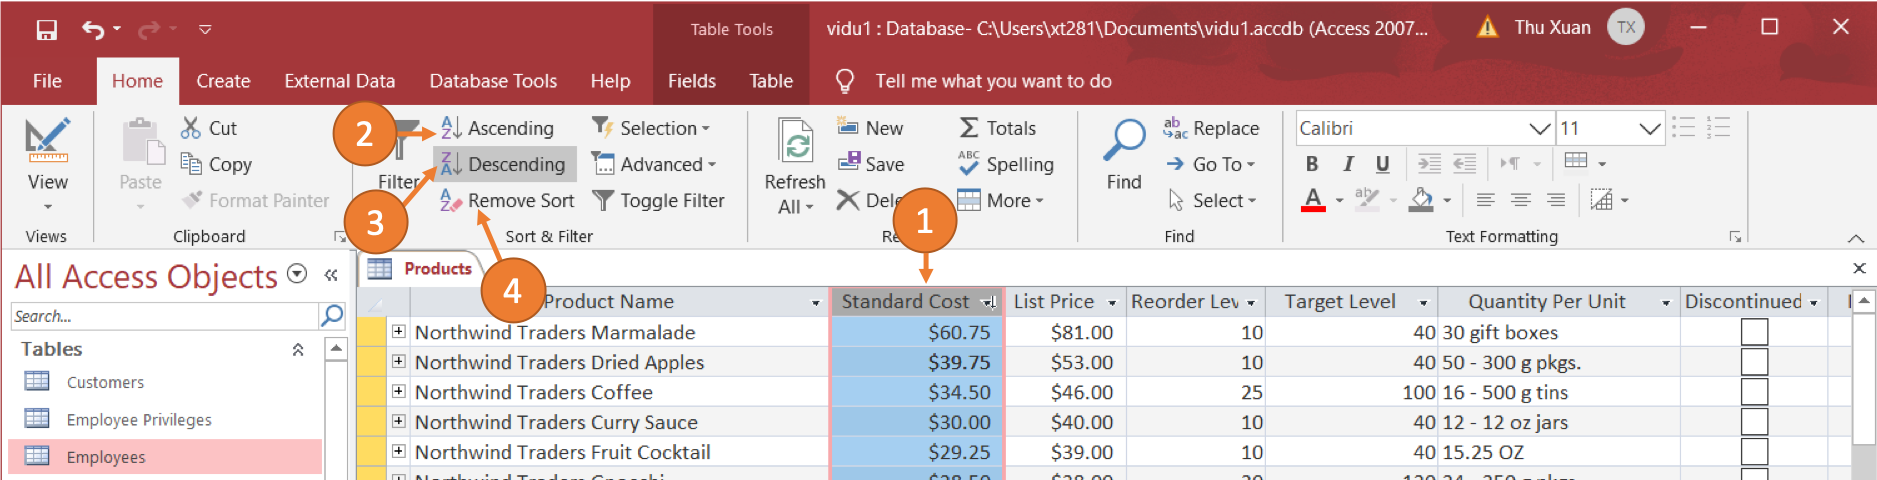The image size is (1877, 480).
Task: Apply Bold formatting
Action: [1312, 164]
